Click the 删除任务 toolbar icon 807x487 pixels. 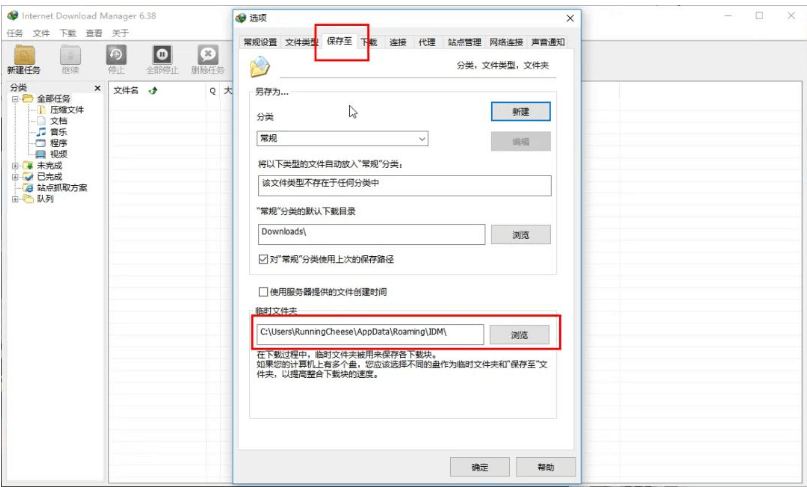207,56
